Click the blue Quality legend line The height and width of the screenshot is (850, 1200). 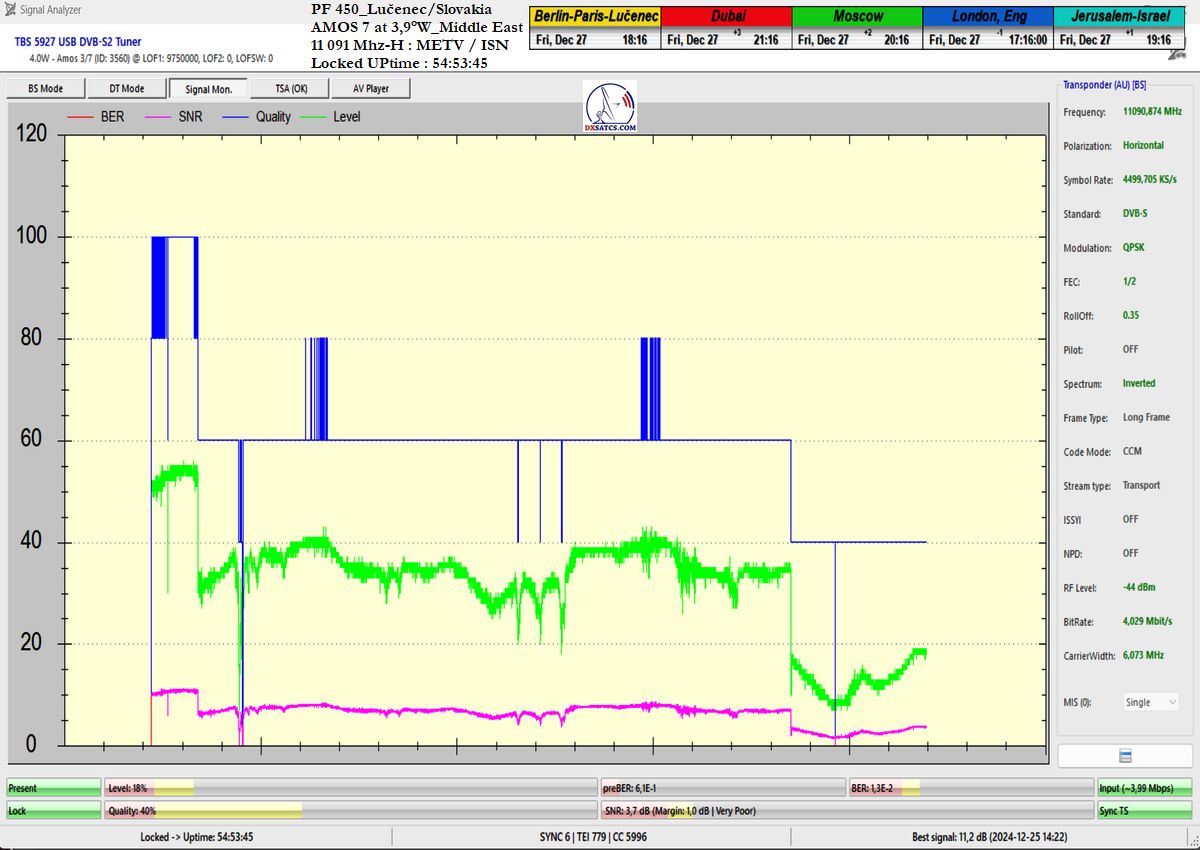[233, 117]
